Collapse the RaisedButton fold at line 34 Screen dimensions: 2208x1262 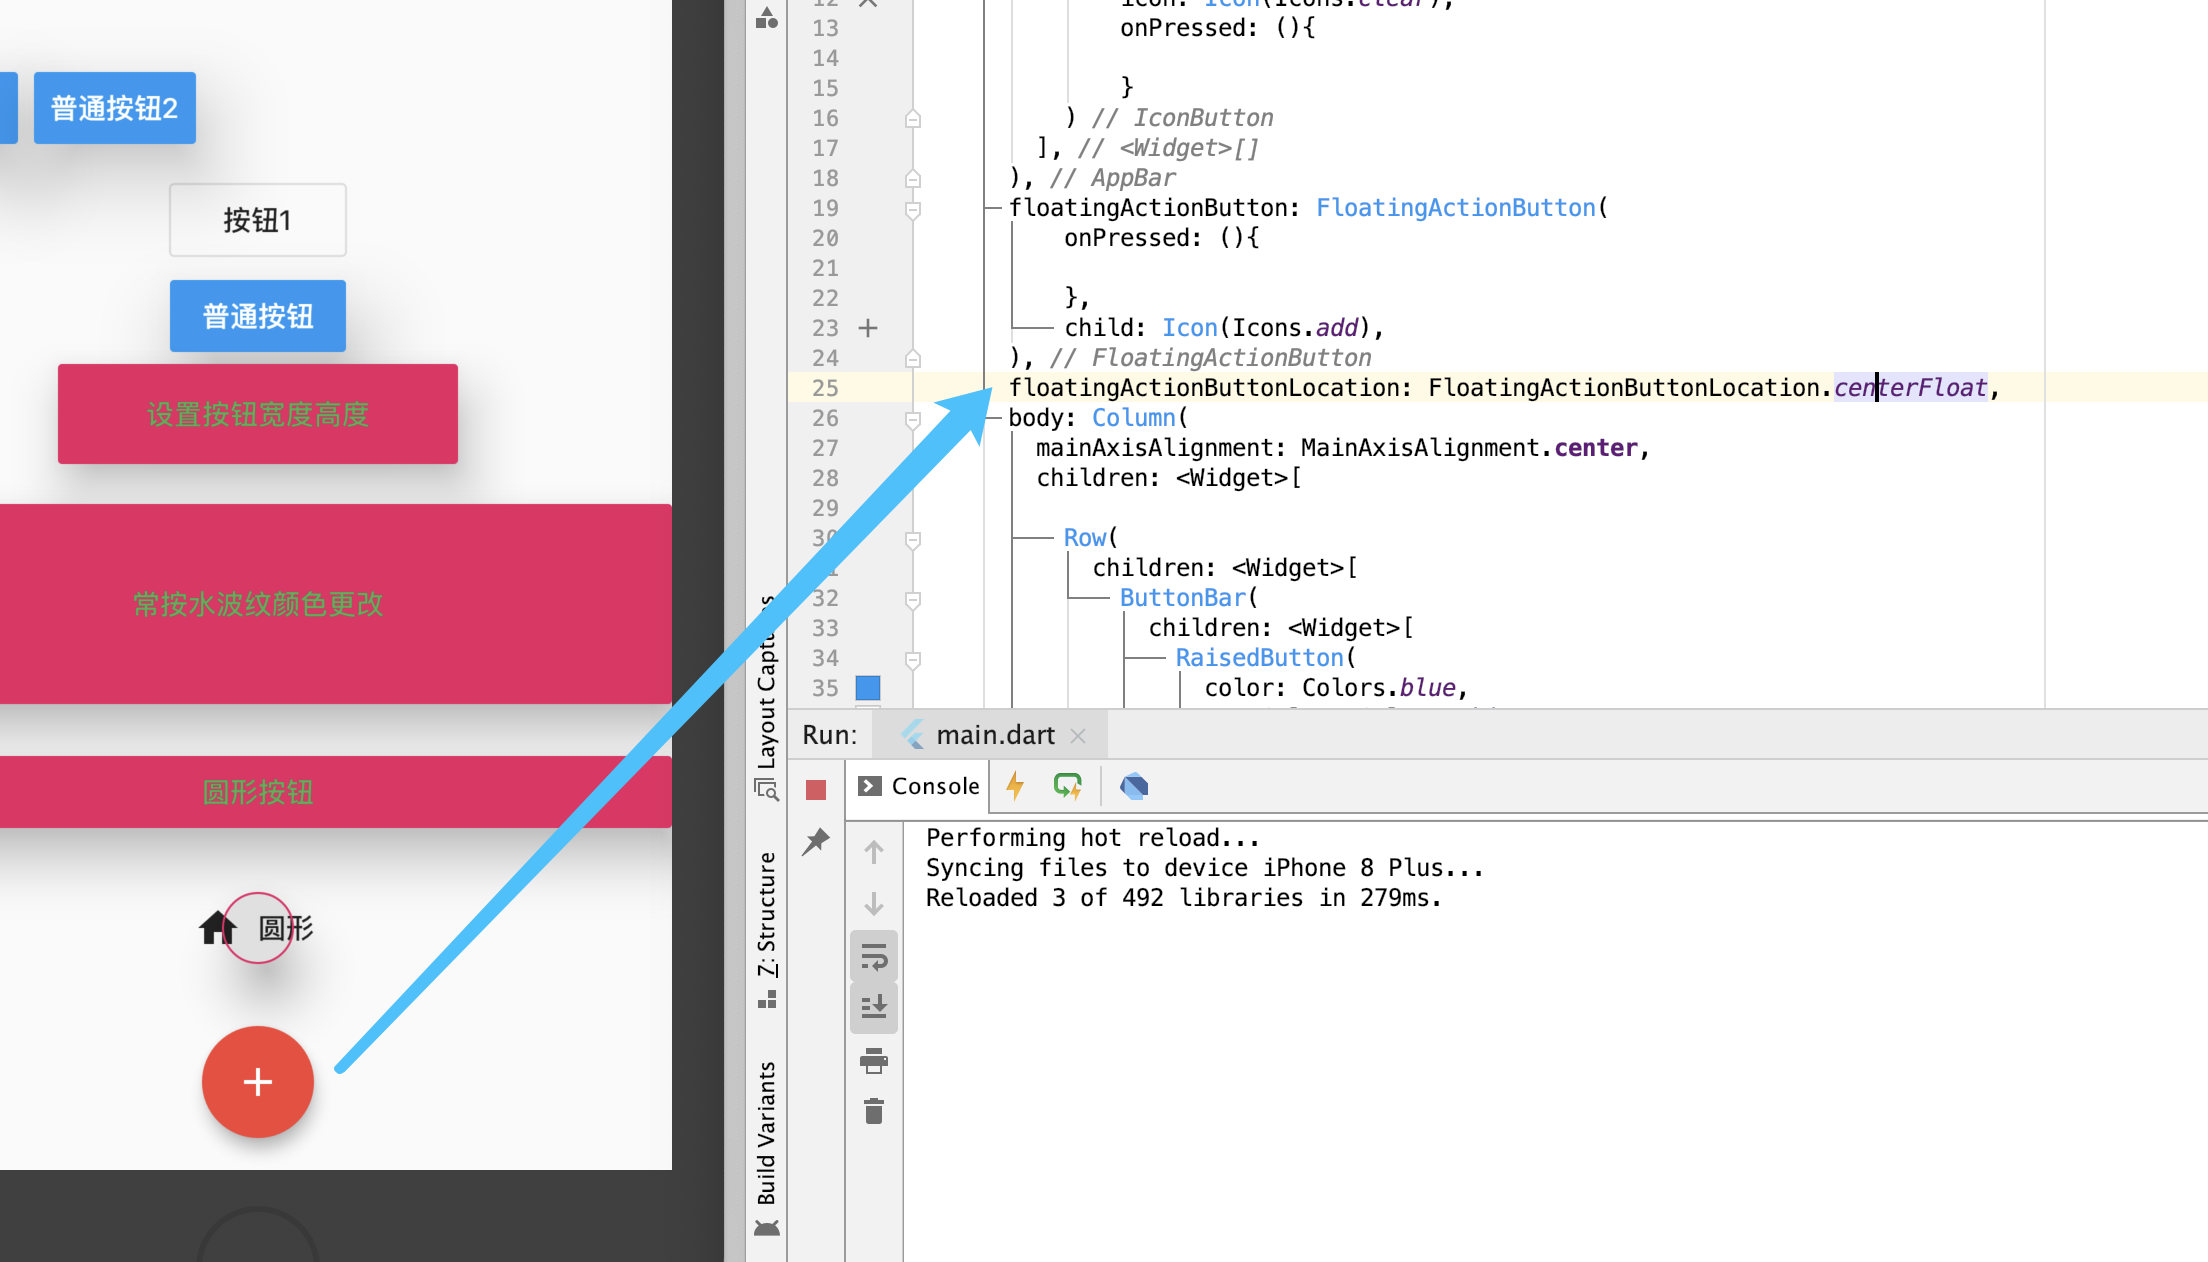[x=912, y=659]
